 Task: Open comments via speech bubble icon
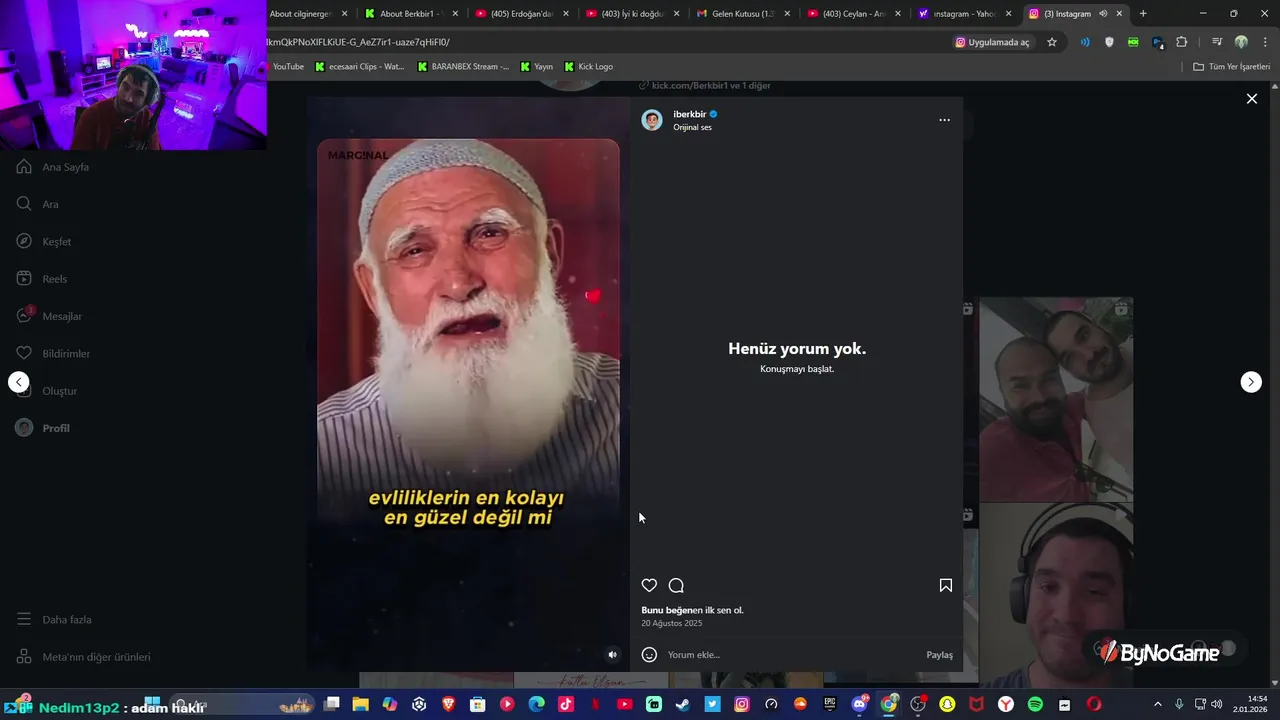tap(676, 585)
